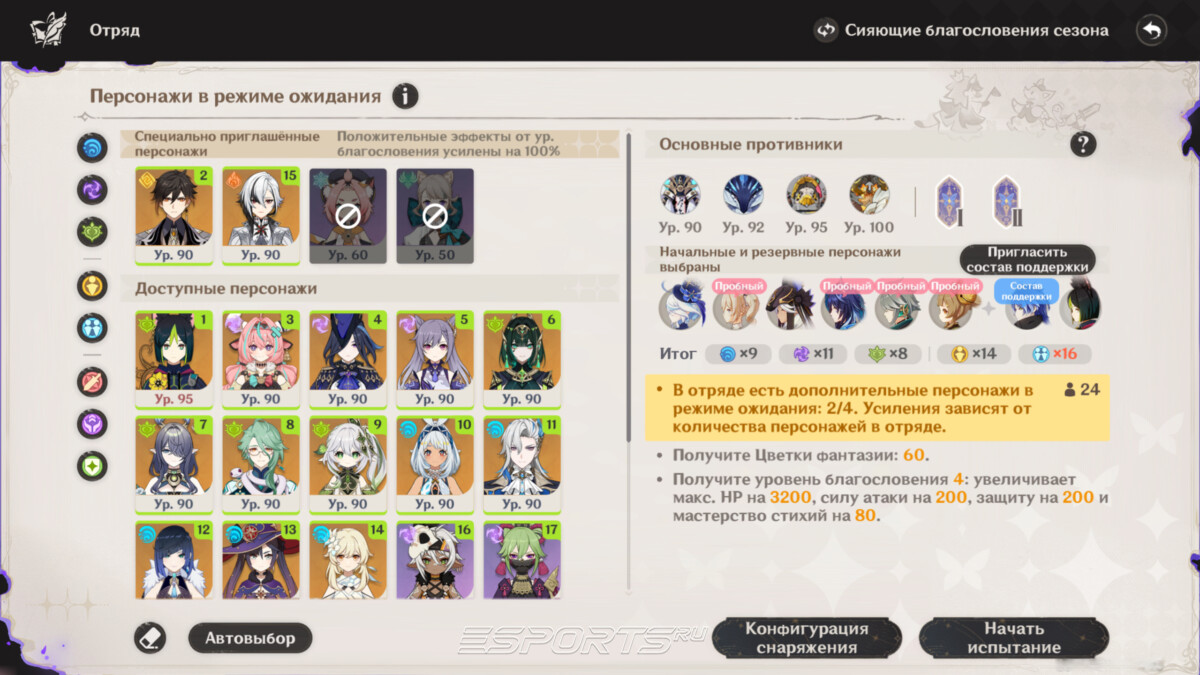This screenshot has height=675, width=1200.
Task: Click Пригласить состав поддержки
Action: point(1027,260)
